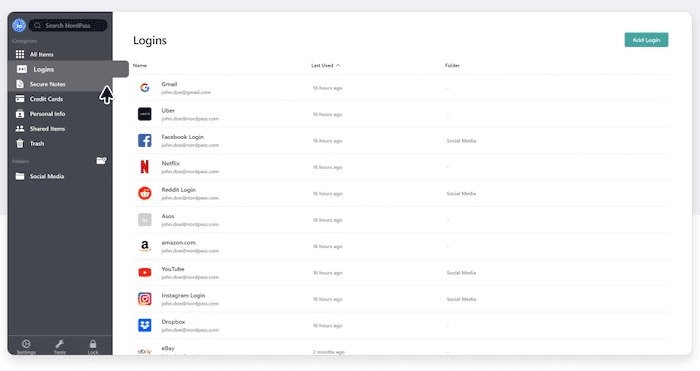Lock the app with the Lock icon
700x371 pixels.
(93, 346)
